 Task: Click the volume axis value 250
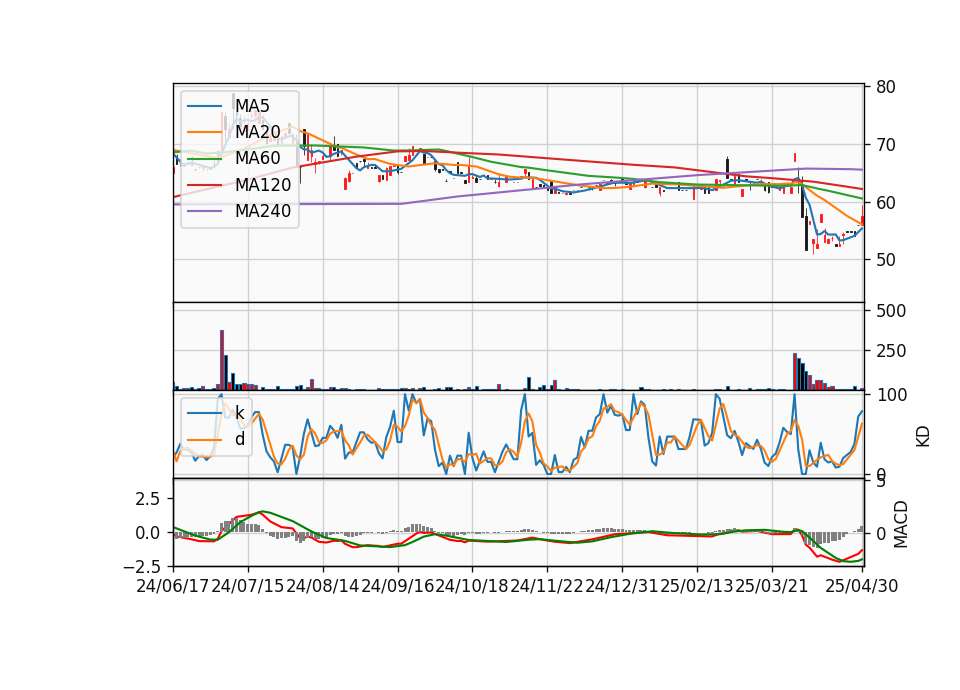click(891, 351)
